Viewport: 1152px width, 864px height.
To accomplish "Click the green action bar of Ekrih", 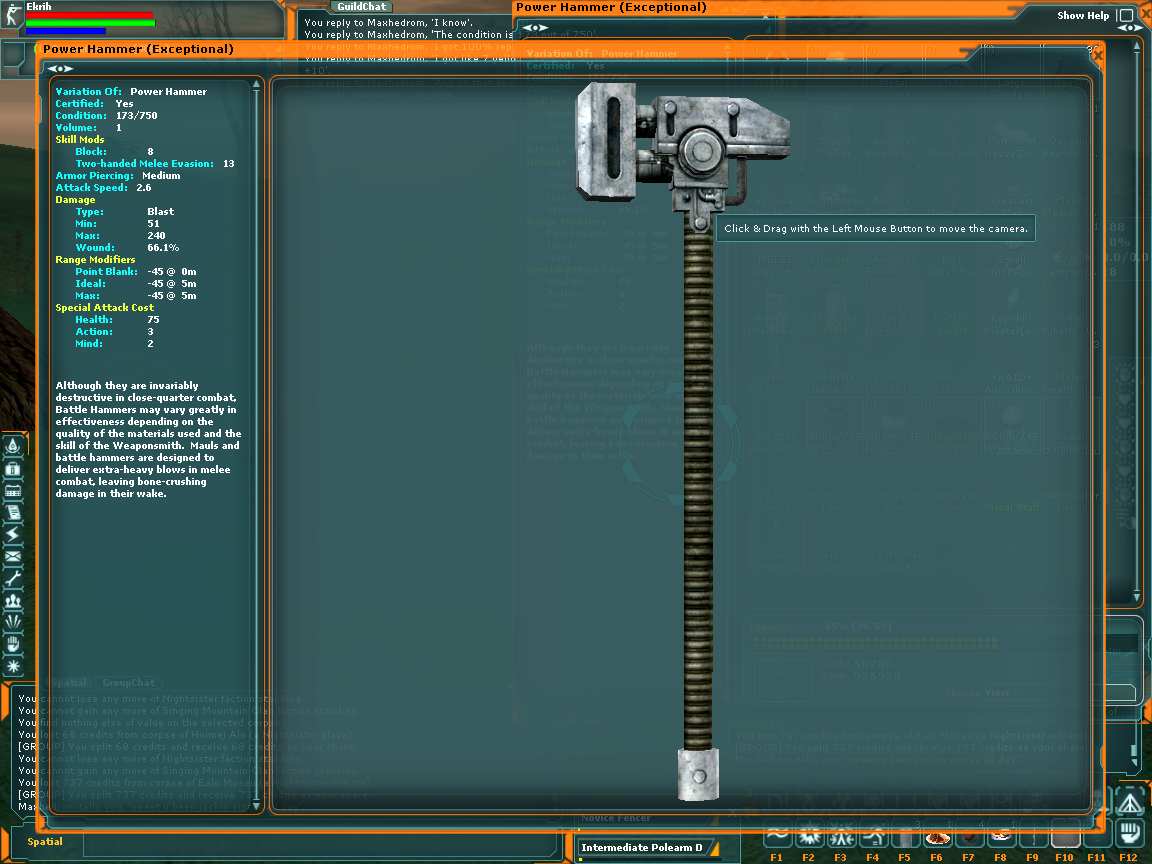I will [x=90, y=24].
